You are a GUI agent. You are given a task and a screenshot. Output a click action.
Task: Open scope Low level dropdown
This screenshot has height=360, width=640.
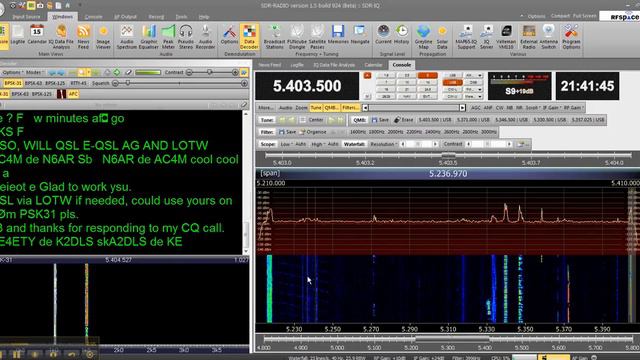tap(286, 144)
